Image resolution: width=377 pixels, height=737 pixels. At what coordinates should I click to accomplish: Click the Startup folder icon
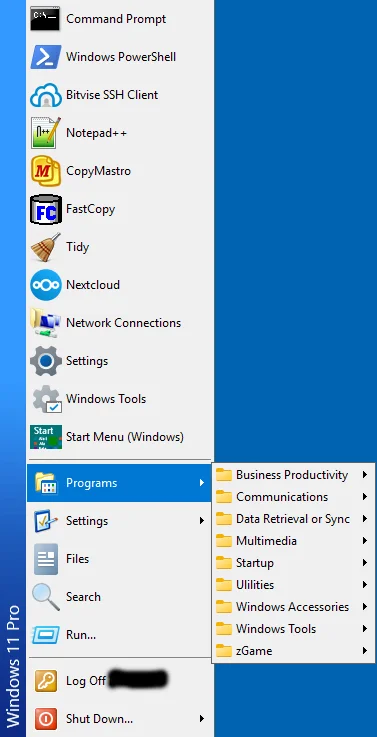click(x=224, y=563)
